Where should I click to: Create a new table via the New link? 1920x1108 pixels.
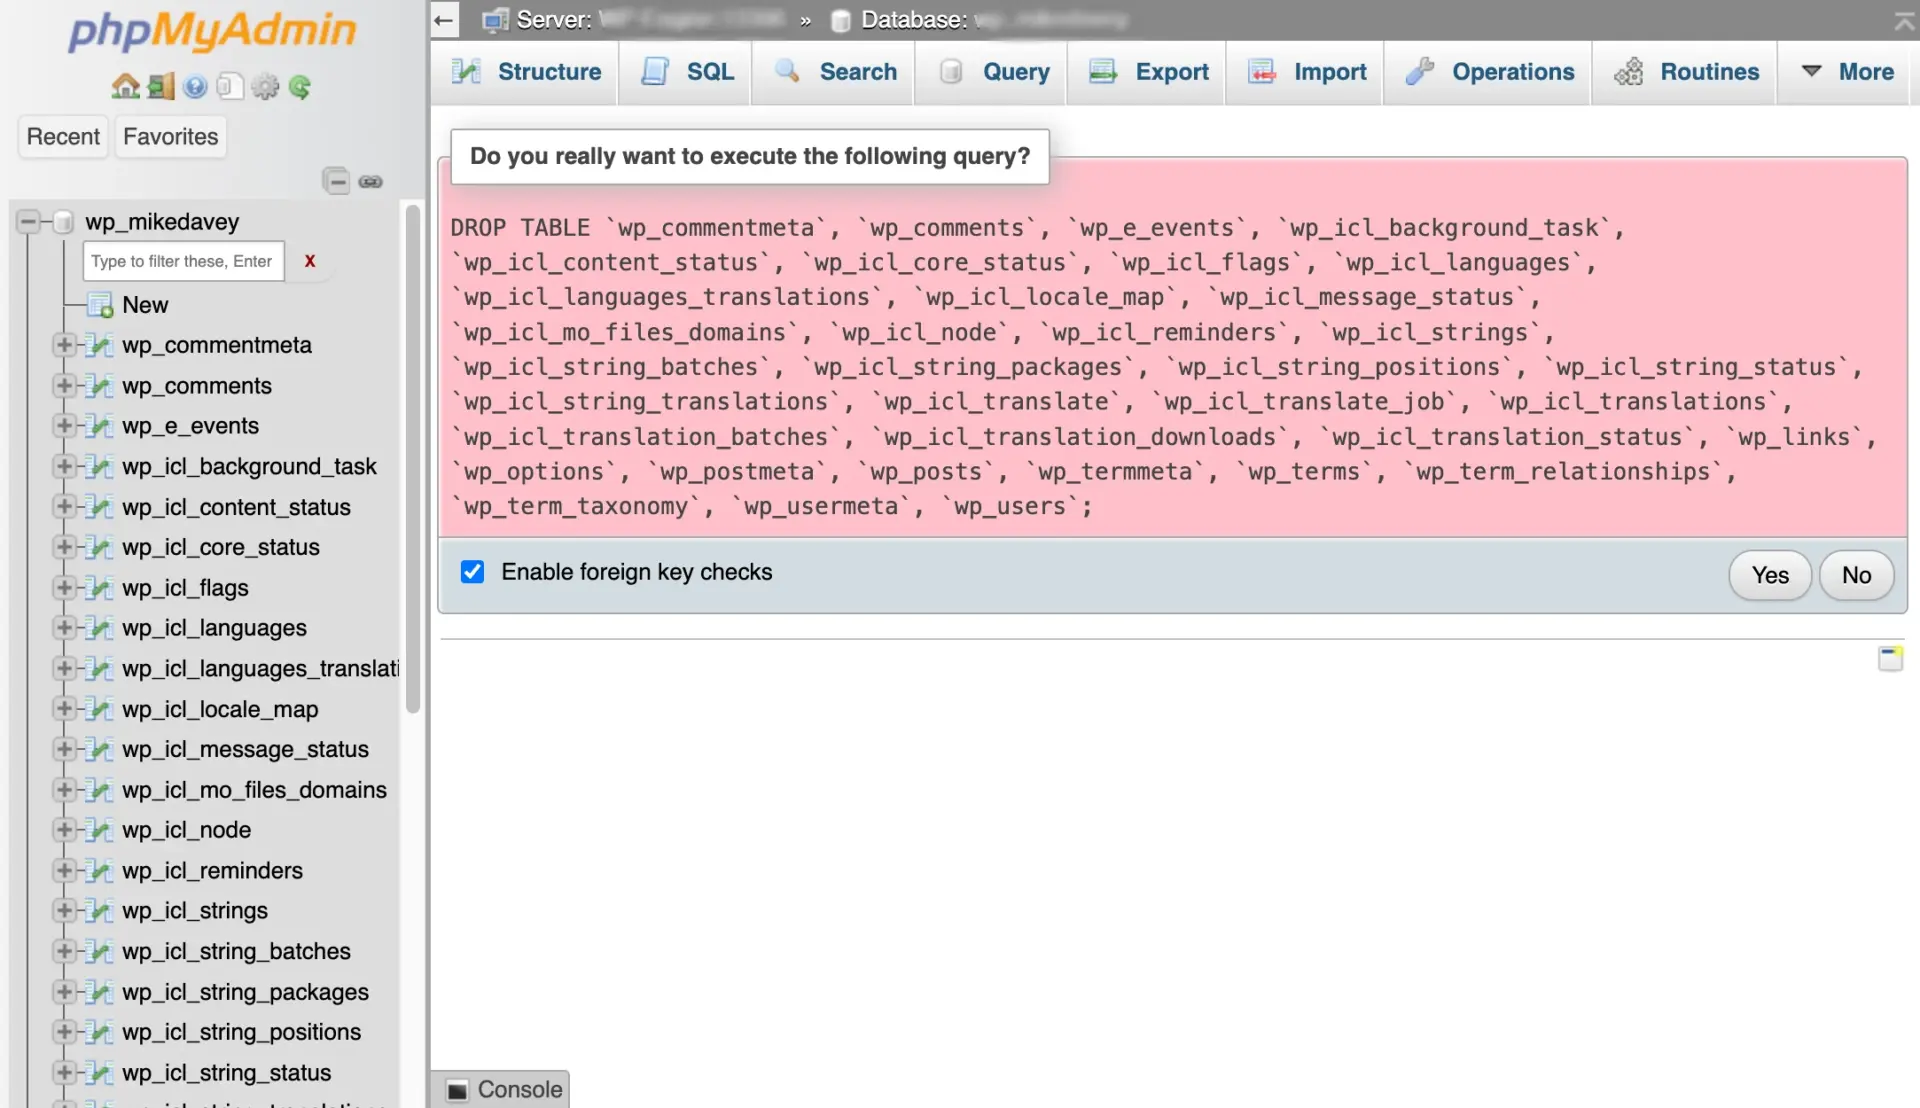coord(145,305)
